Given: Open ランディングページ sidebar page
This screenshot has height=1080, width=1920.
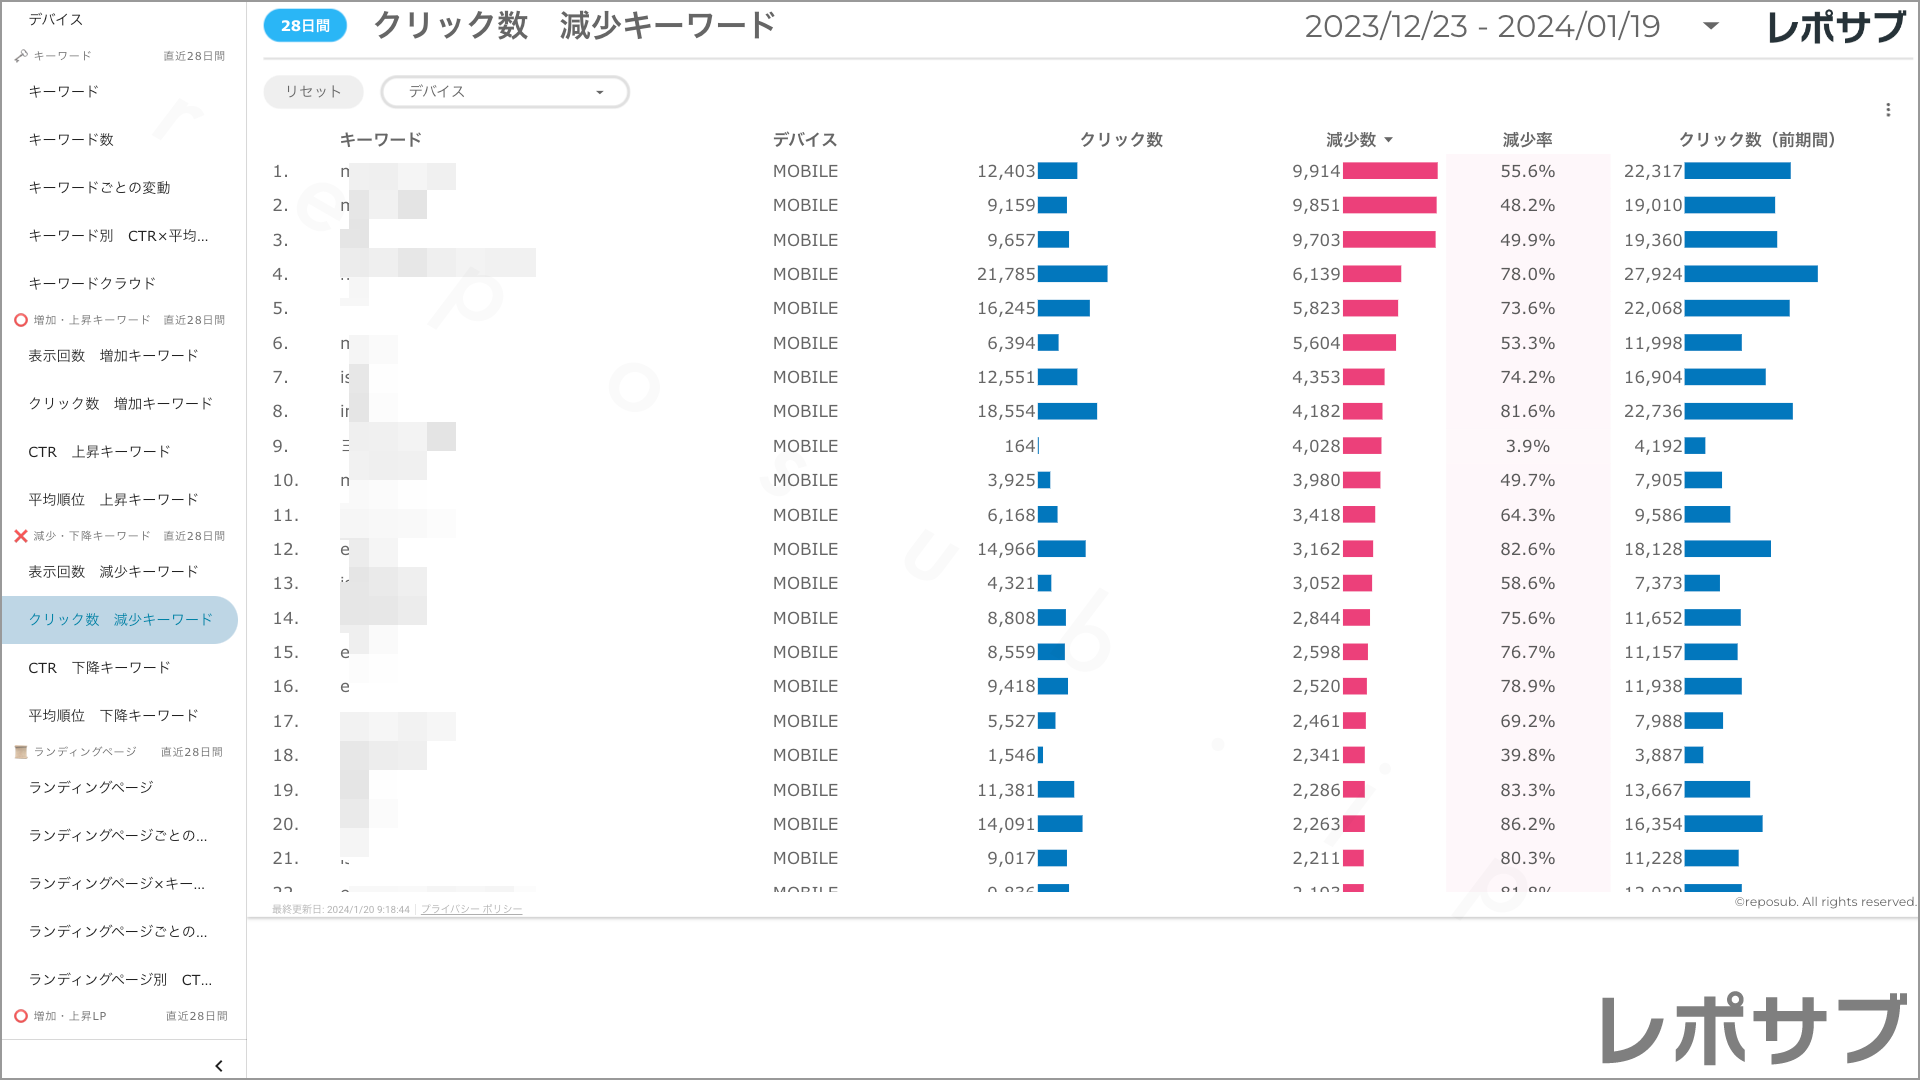Looking at the screenshot, I should click(x=91, y=787).
